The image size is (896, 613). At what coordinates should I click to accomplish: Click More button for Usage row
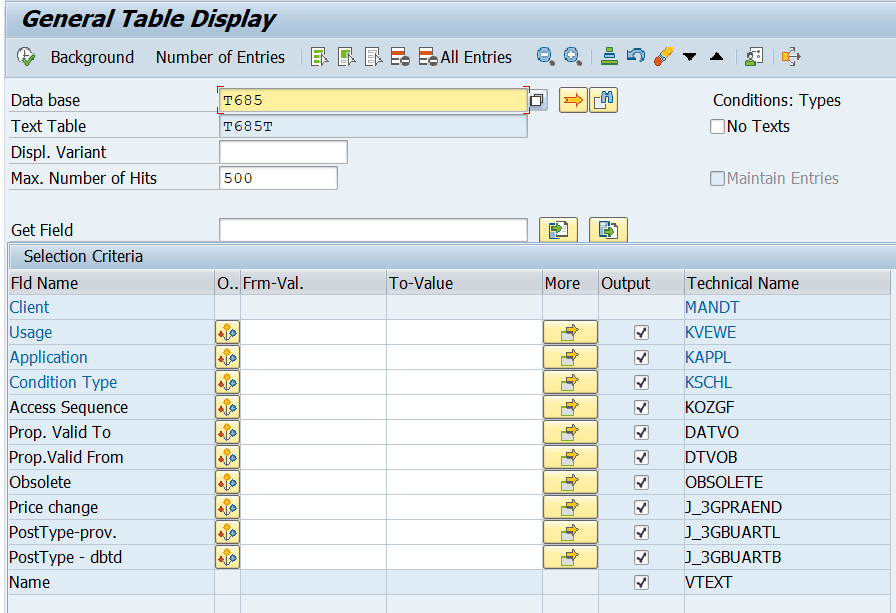pos(570,332)
